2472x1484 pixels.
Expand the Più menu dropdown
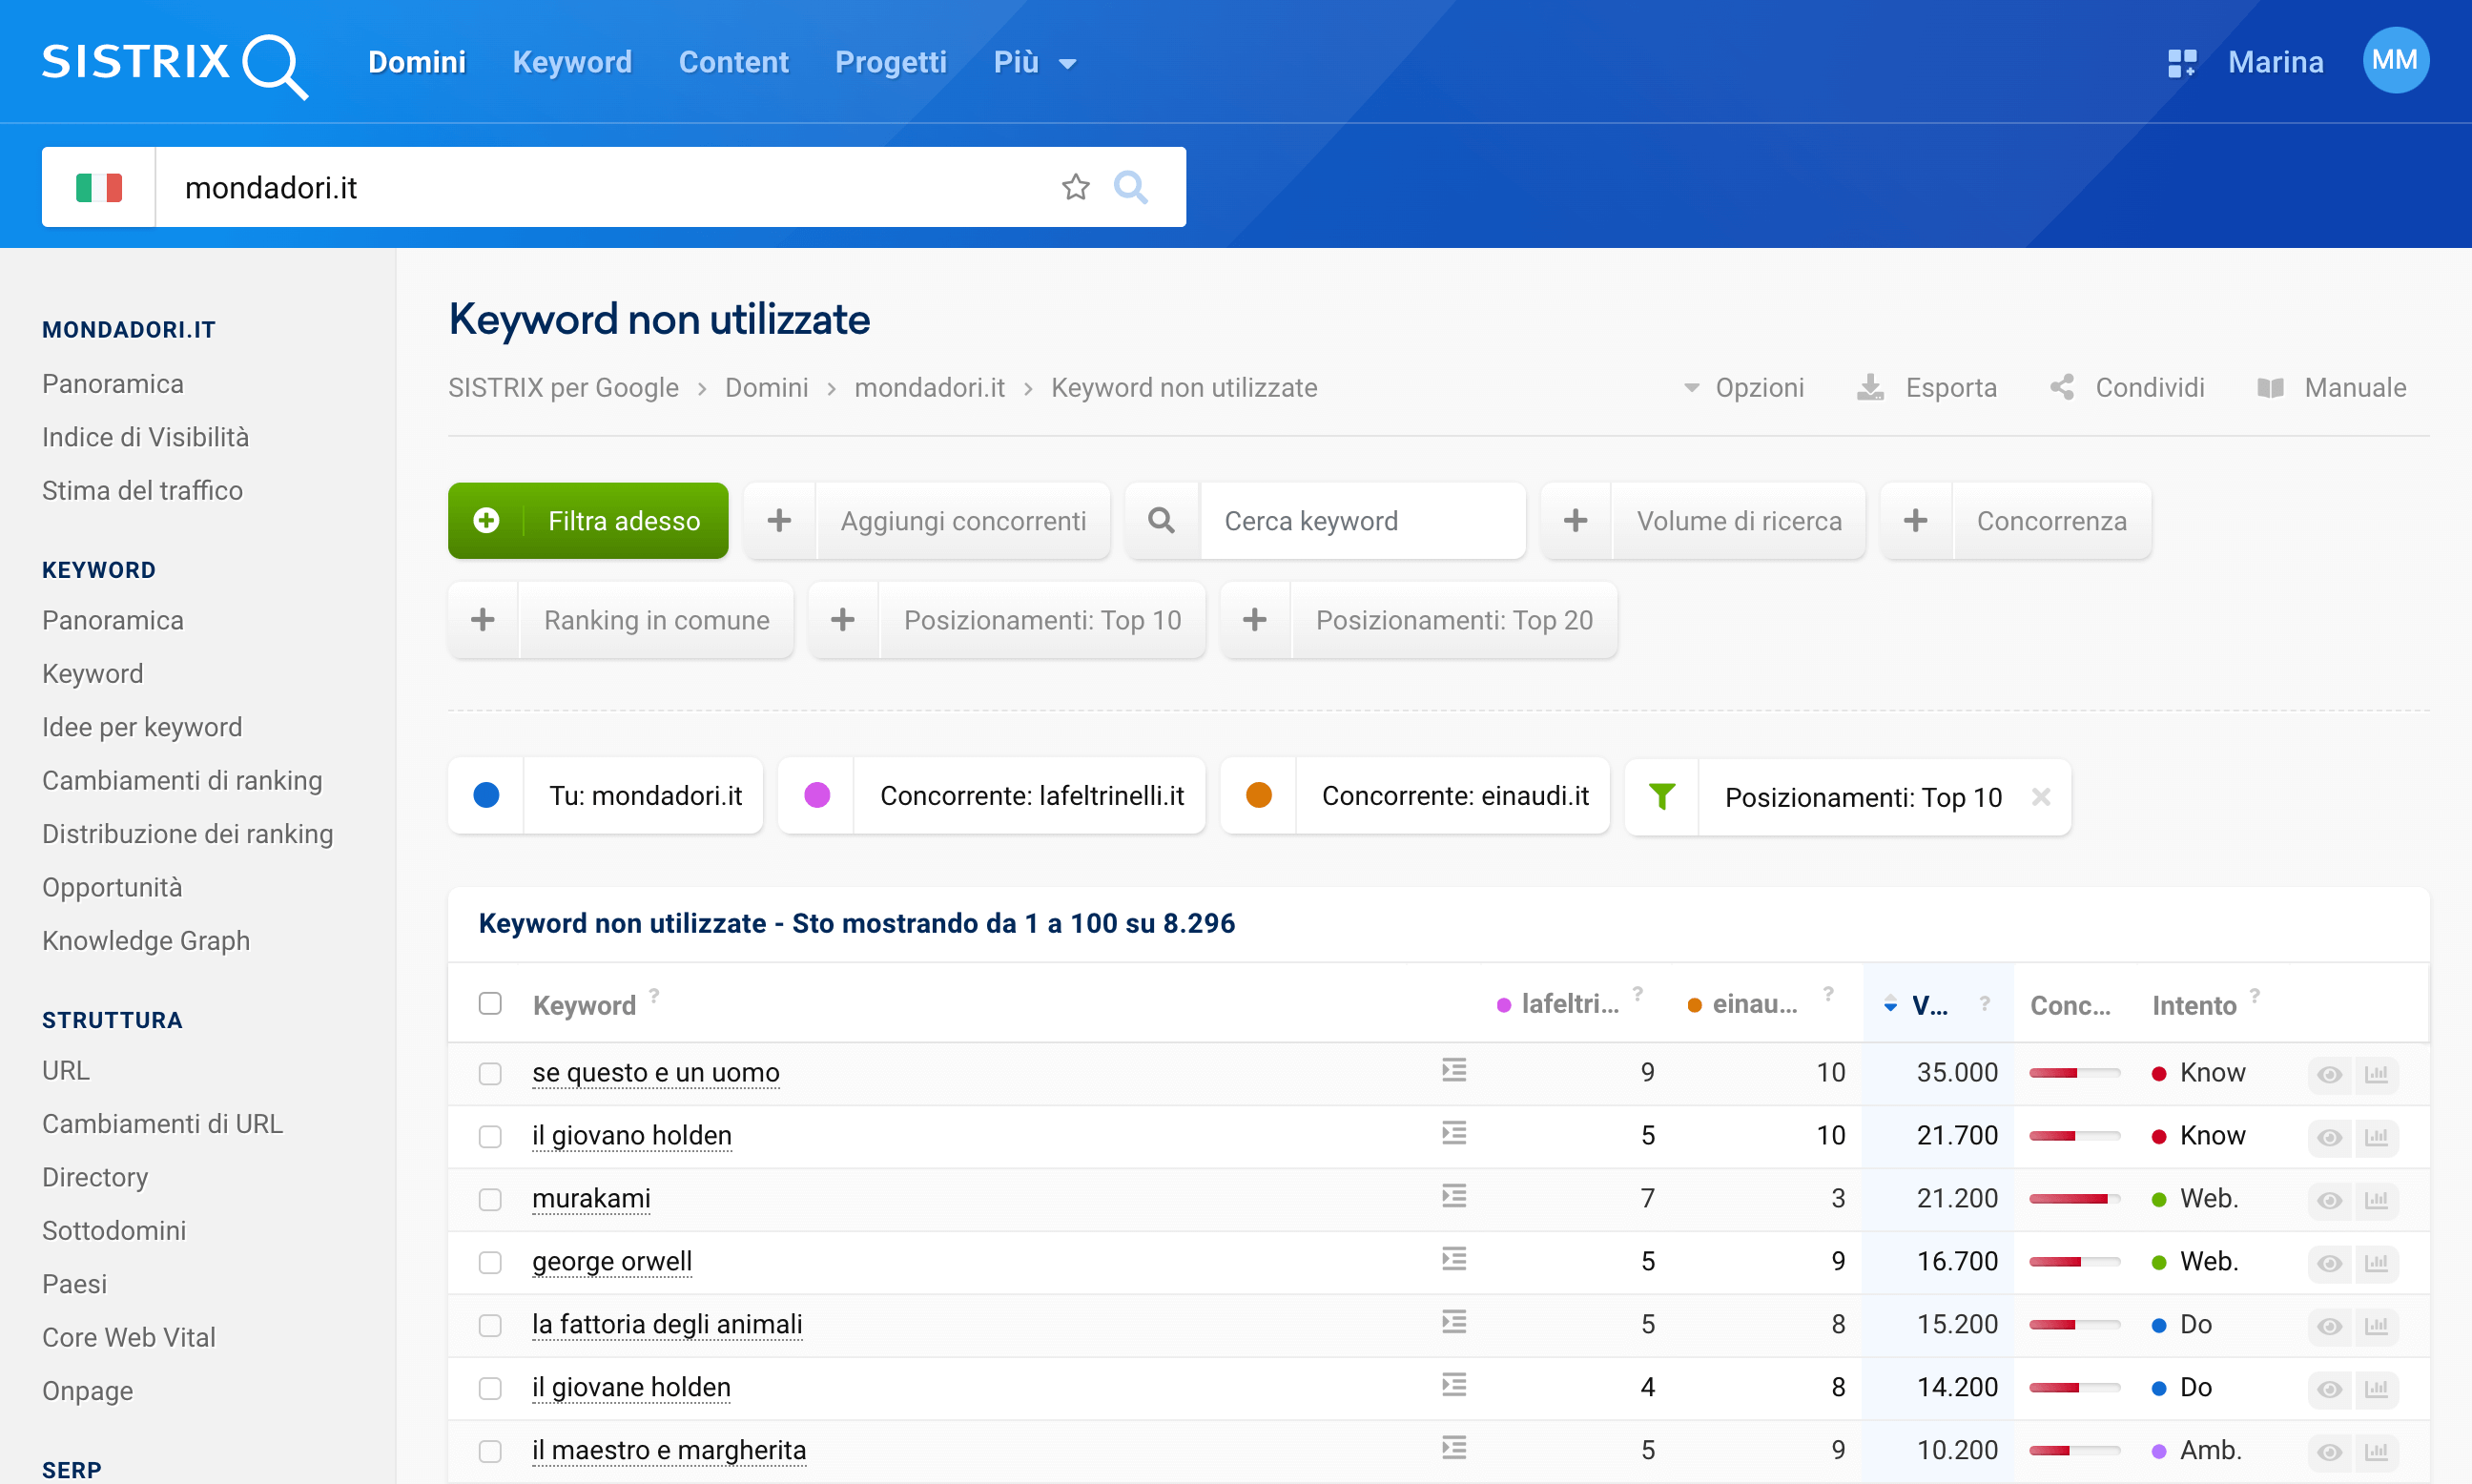point(1035,63)
